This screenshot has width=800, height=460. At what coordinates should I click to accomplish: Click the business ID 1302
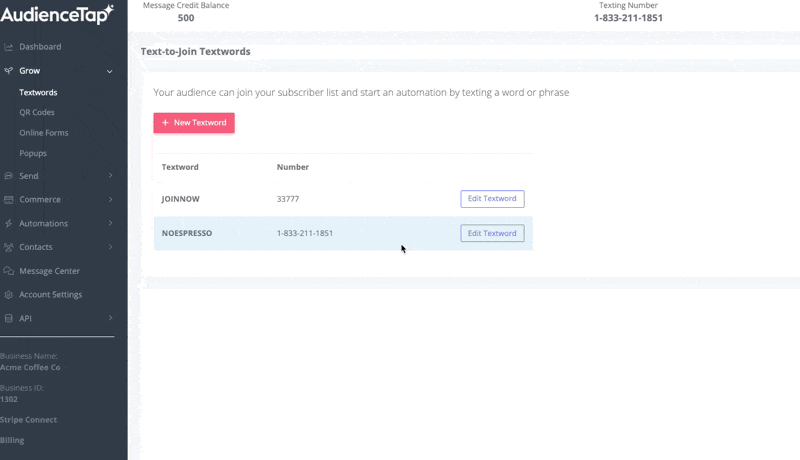point(9,399)
